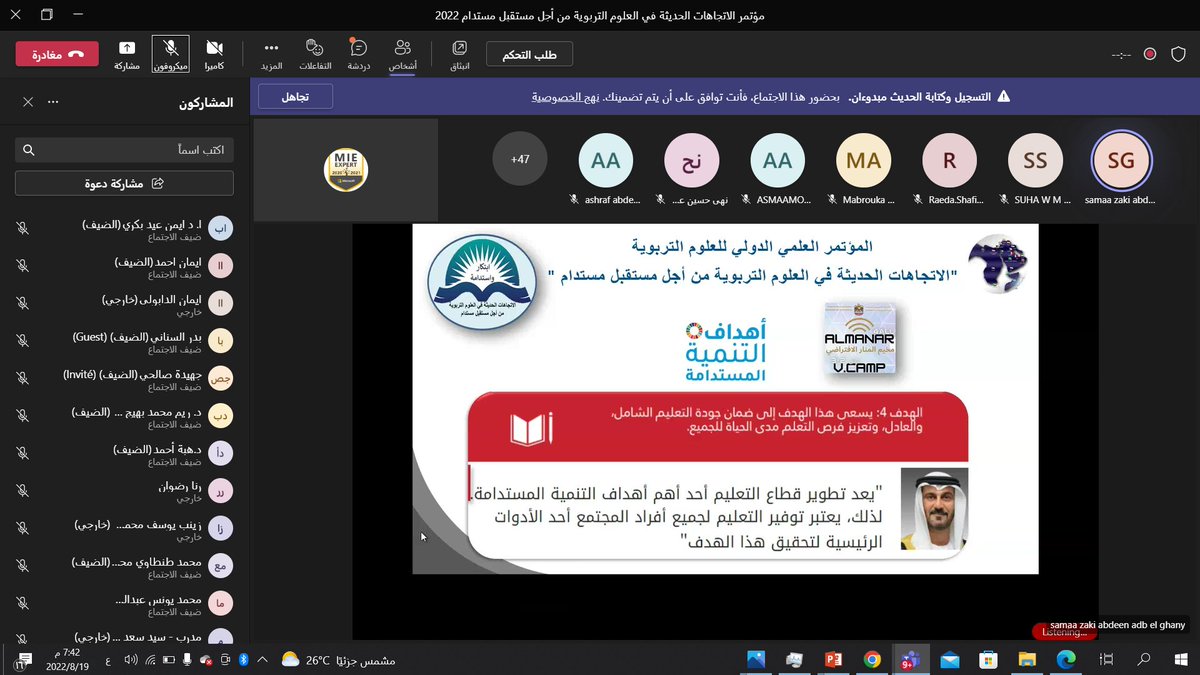Select participant بدر السناني (Guest)
1200x675 pixels.
[124, 343]
